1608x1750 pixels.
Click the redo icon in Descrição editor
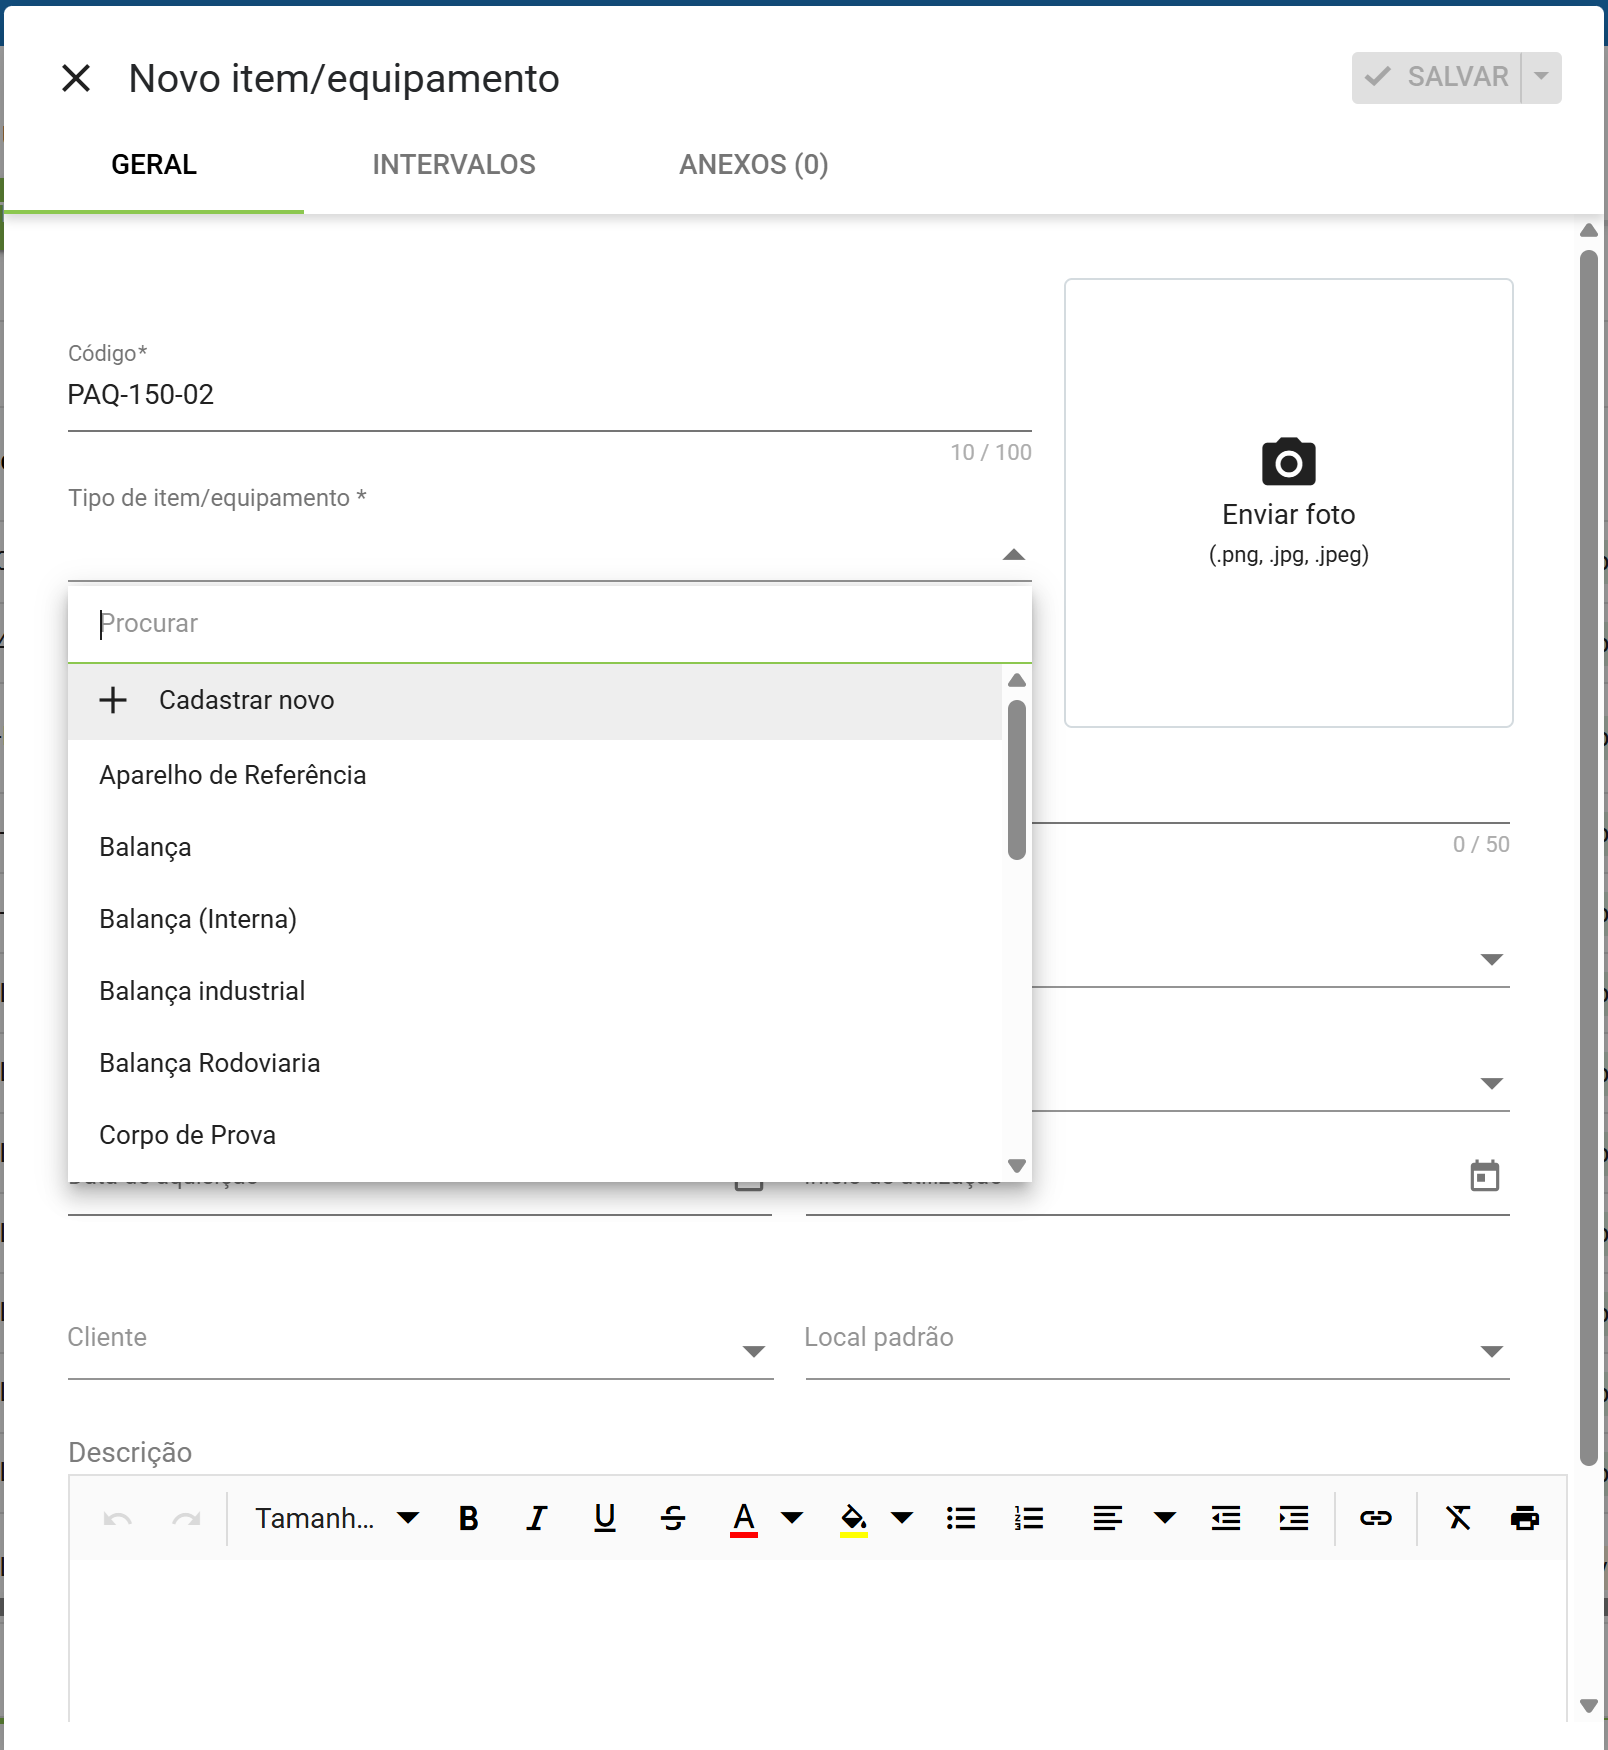pos(186,1519)
